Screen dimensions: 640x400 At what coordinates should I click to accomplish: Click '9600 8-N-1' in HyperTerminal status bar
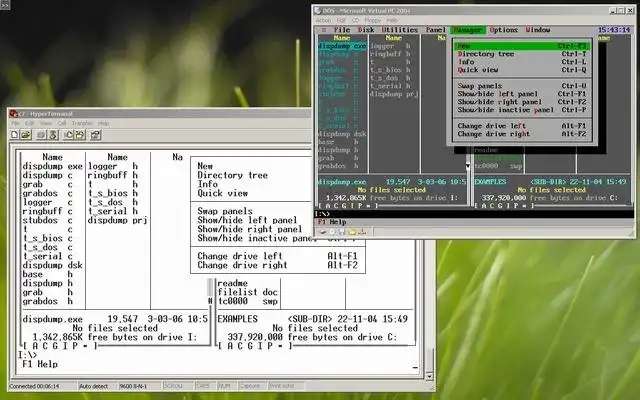pos(133,386)
